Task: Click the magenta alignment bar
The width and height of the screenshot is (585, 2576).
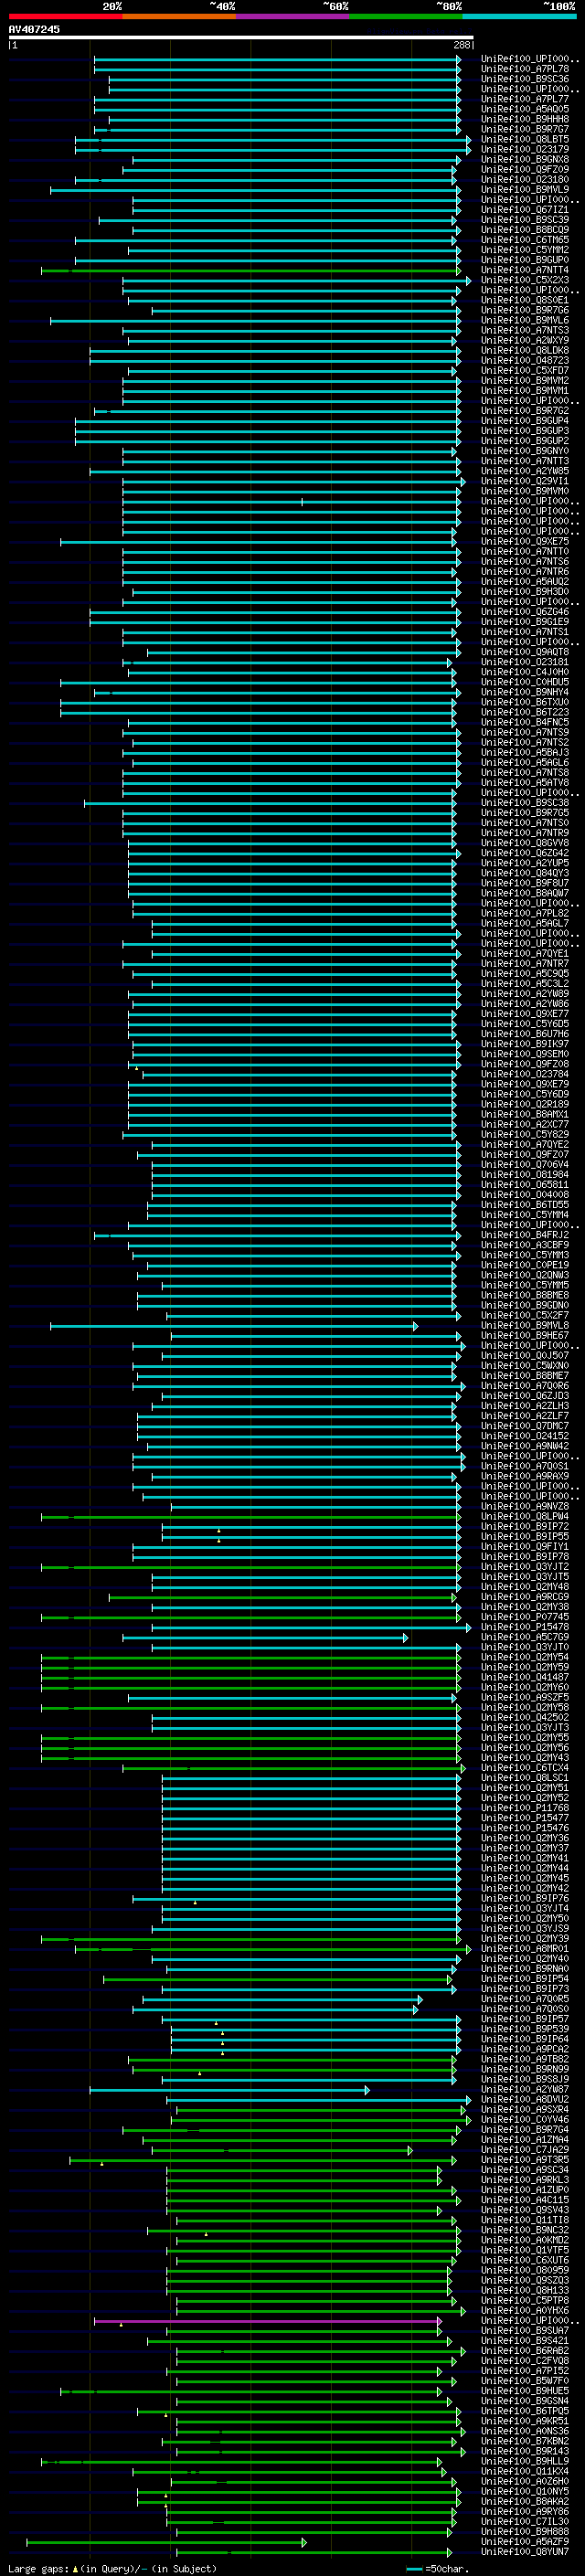Action: pyautogui.click(x=268, y=2322)
